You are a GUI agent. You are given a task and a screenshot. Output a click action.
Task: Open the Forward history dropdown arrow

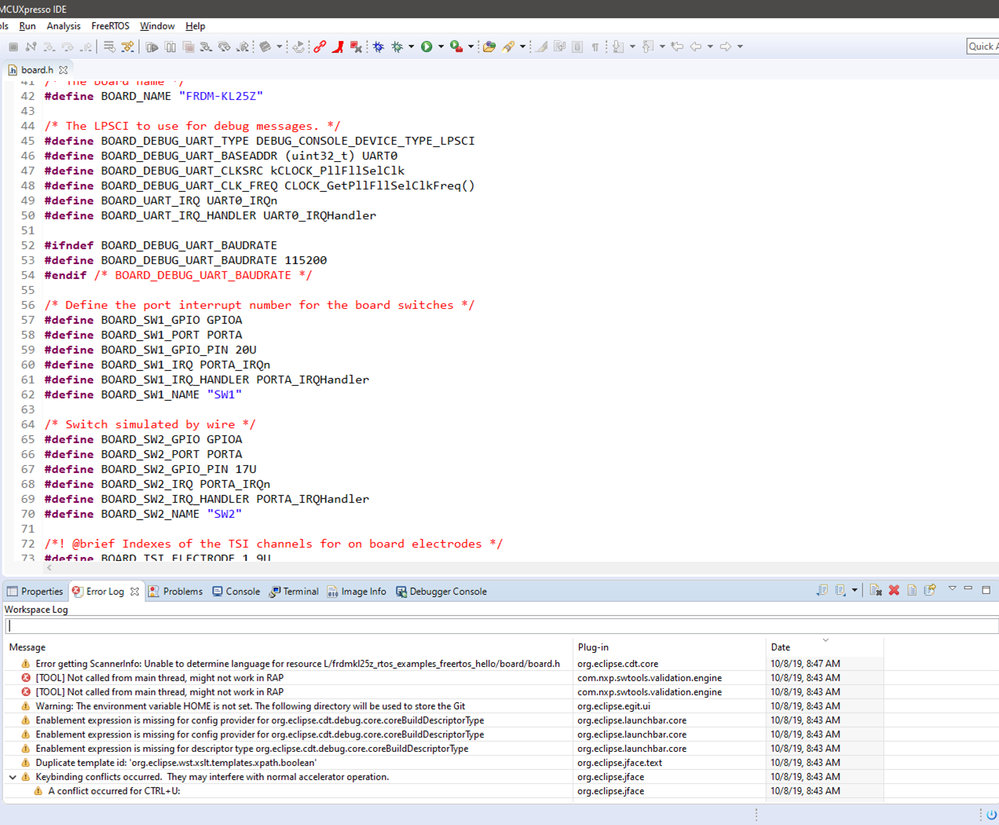[x=740, y=47]
